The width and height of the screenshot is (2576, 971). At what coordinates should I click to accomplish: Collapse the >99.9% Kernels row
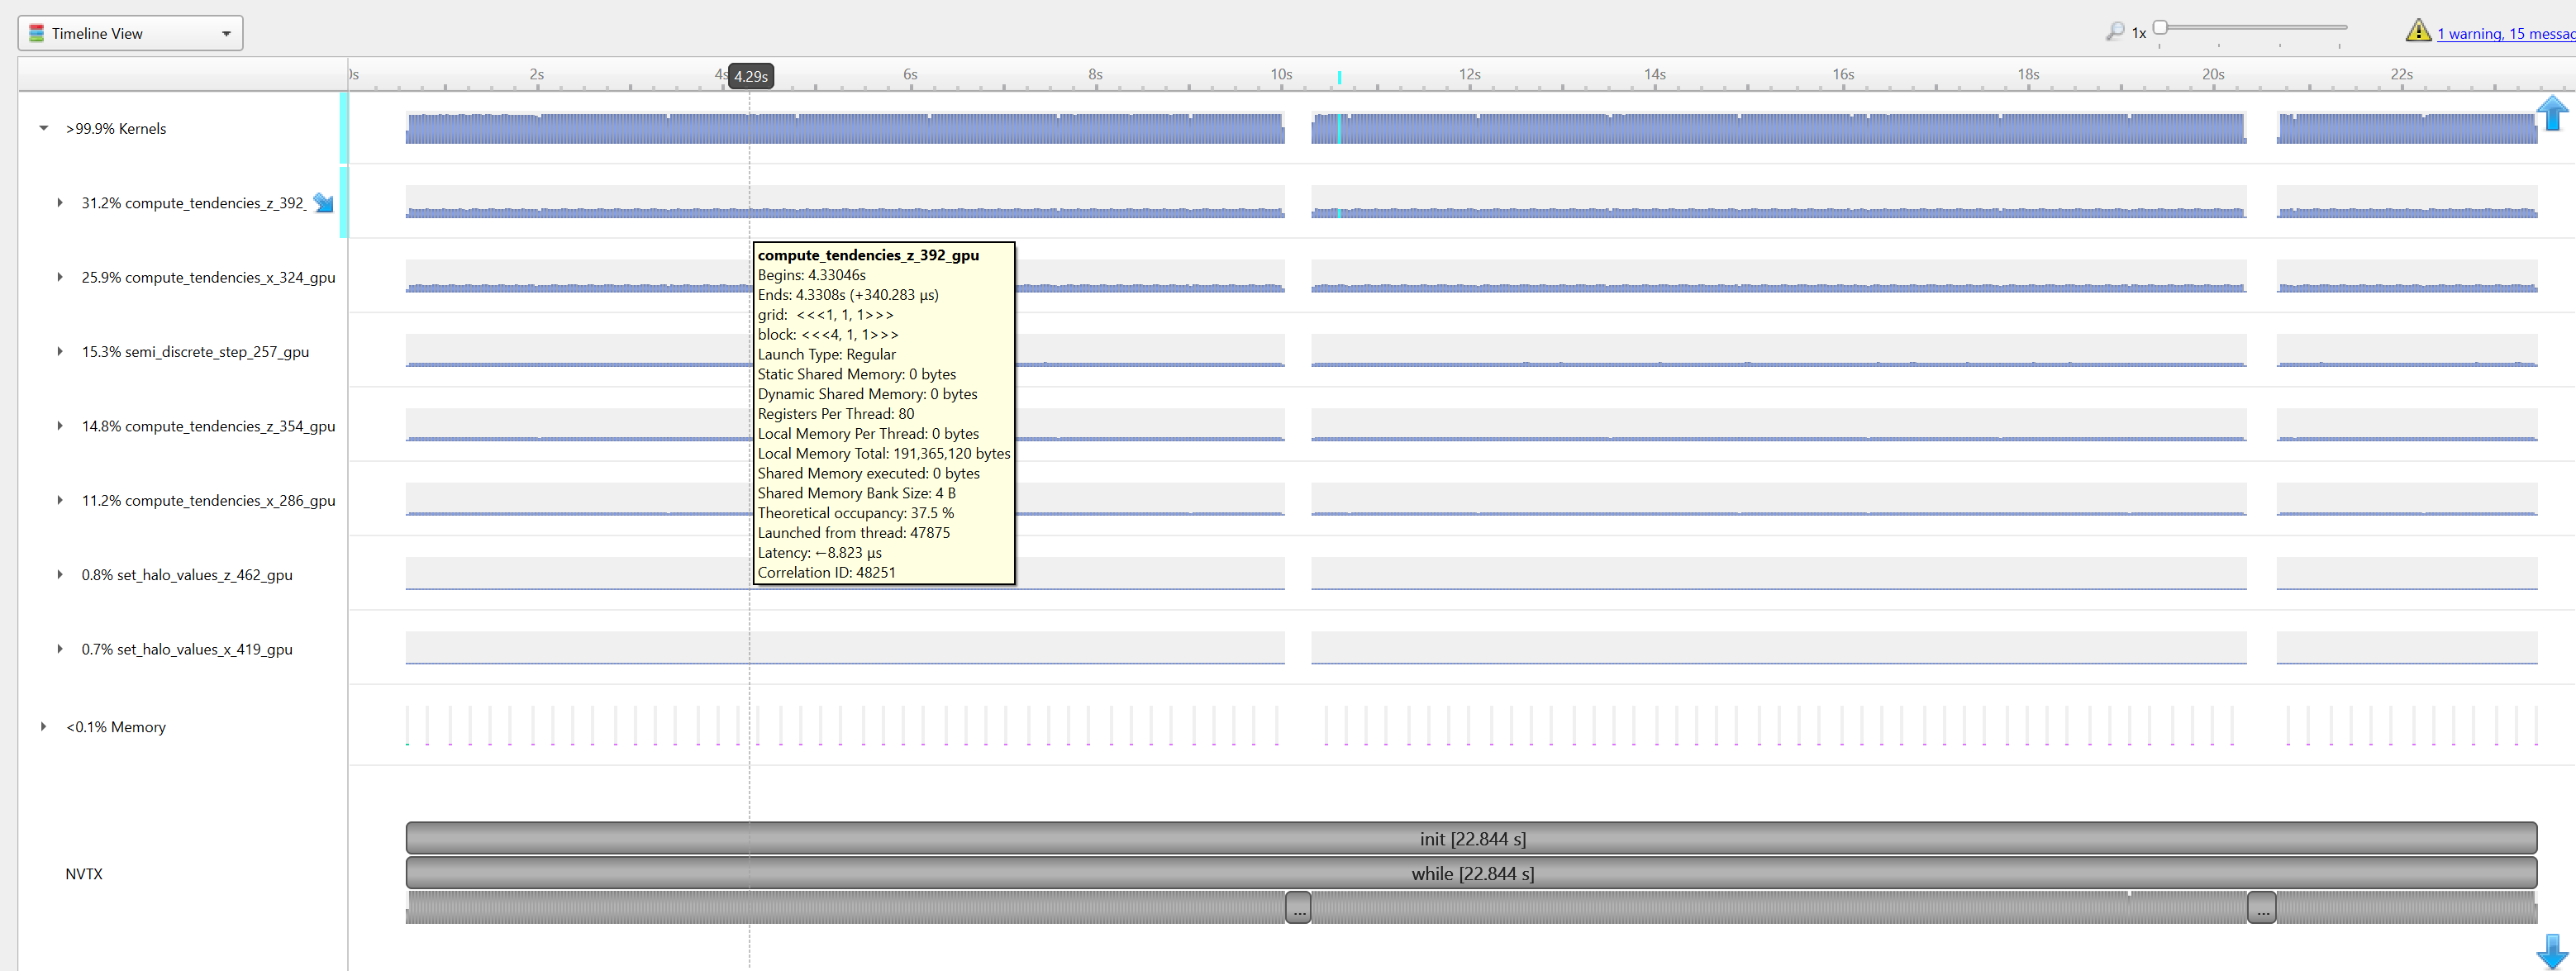pyautogui.click(x=44, y=128)
